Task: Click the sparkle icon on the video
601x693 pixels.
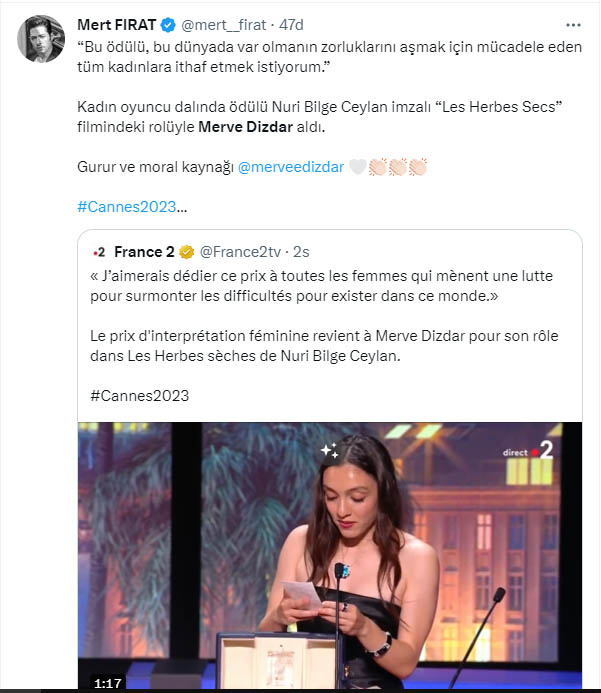Action: [329, 451]
